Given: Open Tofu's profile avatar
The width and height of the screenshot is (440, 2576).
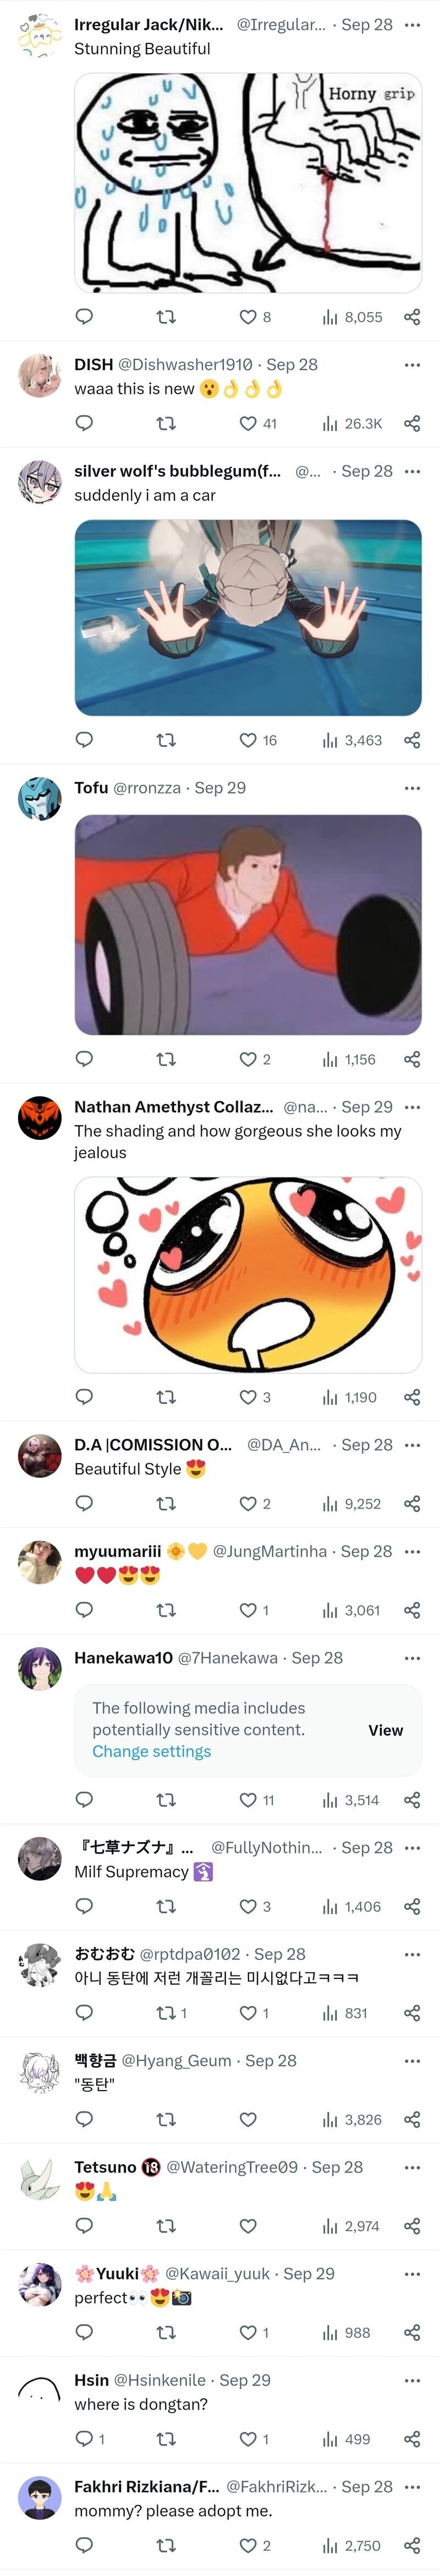Looking at the screenshot, I should pyautogui.click(x=40, y=799).
